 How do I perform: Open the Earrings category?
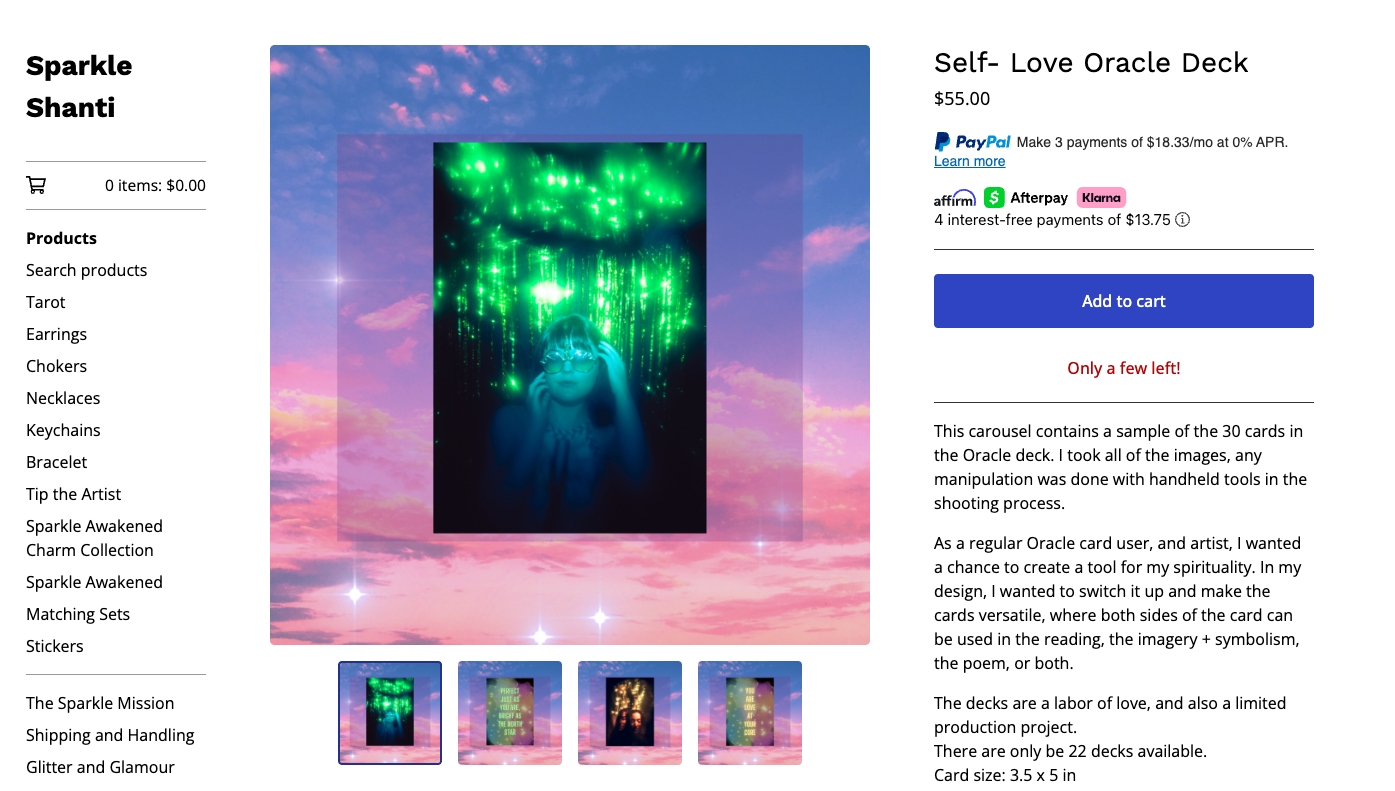pyautogui.click(x=56, y=334)
